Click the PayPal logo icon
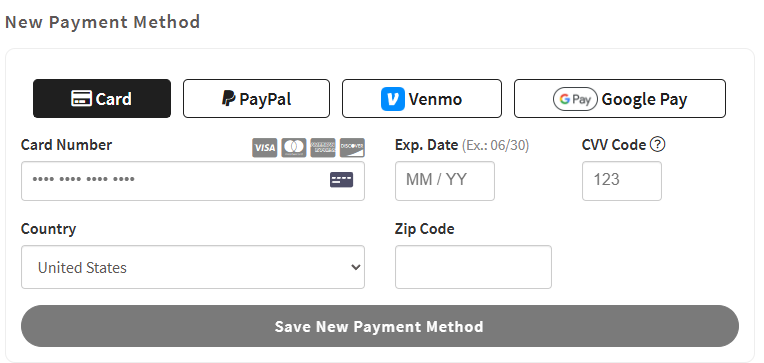The height and width of the screenshot is (363, 764). 228,98
